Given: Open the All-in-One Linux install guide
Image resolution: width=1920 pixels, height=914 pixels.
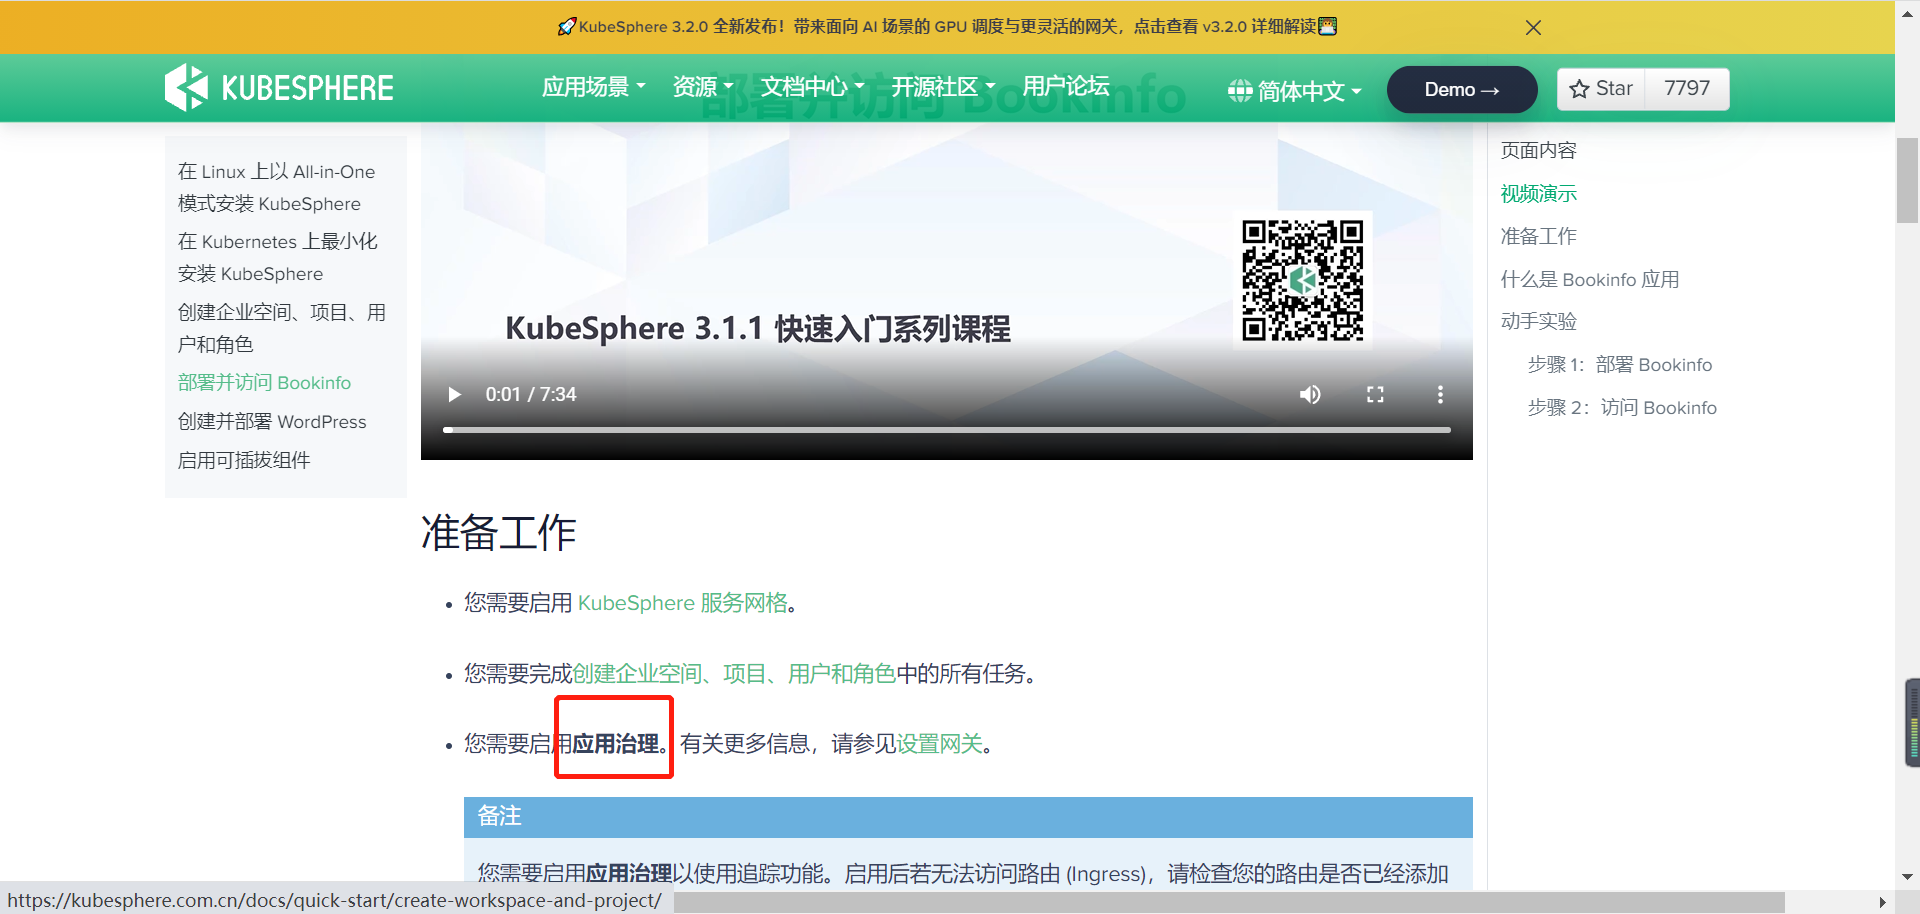Looking at the screenshot, I should (276, 188).
